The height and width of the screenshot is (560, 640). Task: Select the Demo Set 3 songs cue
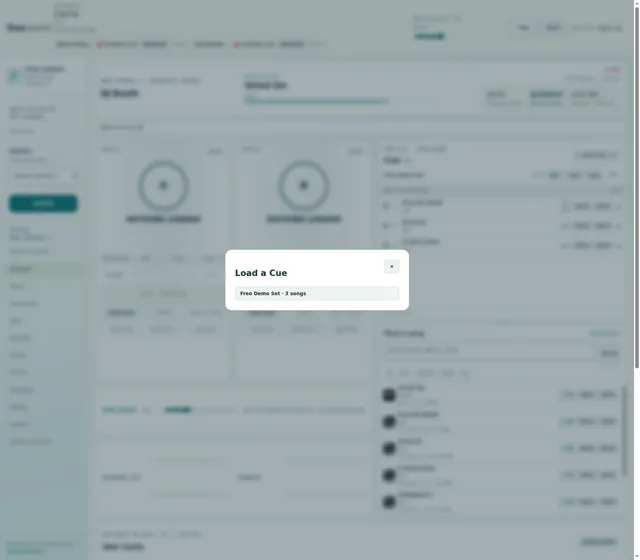(x=317, y=293)
